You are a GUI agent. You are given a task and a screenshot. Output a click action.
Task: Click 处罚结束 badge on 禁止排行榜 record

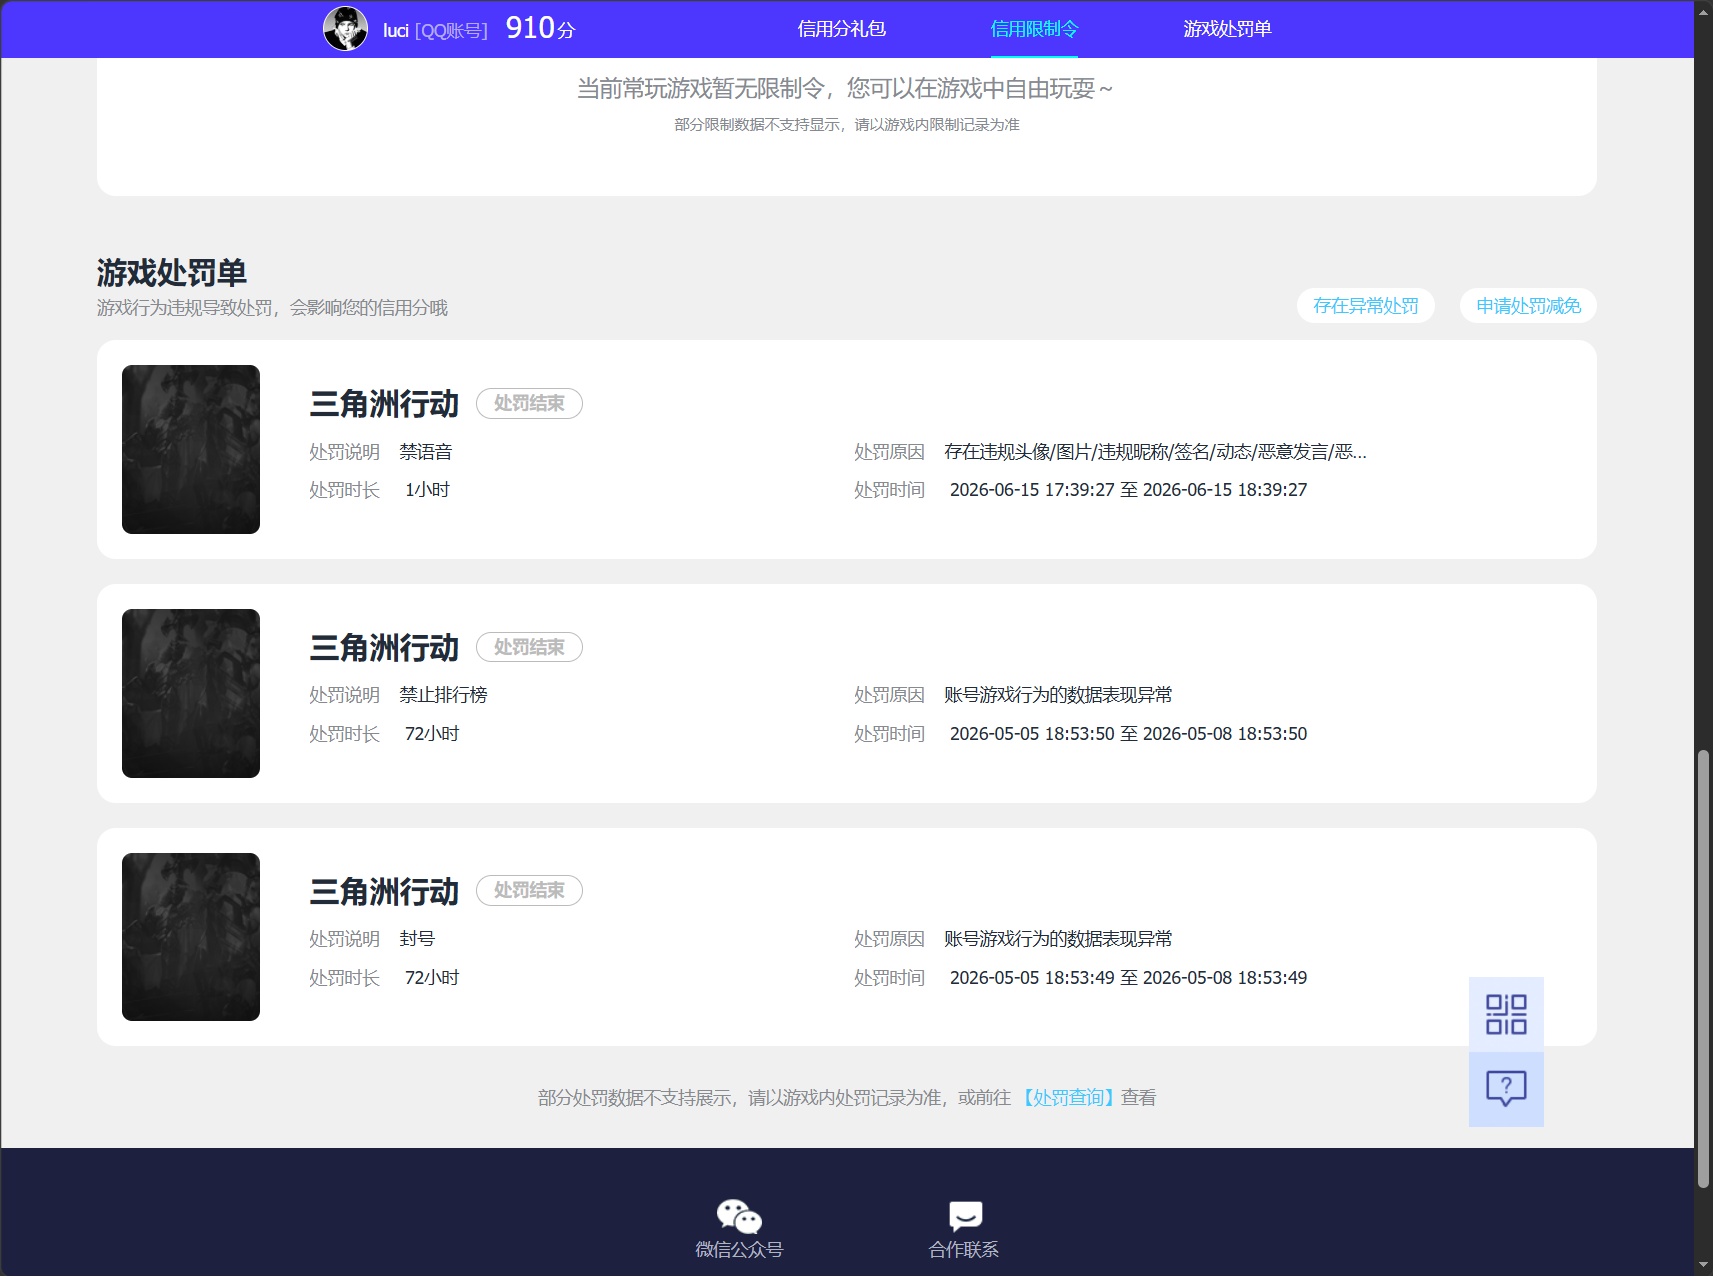pyautogui.click(x=529, y=647)
